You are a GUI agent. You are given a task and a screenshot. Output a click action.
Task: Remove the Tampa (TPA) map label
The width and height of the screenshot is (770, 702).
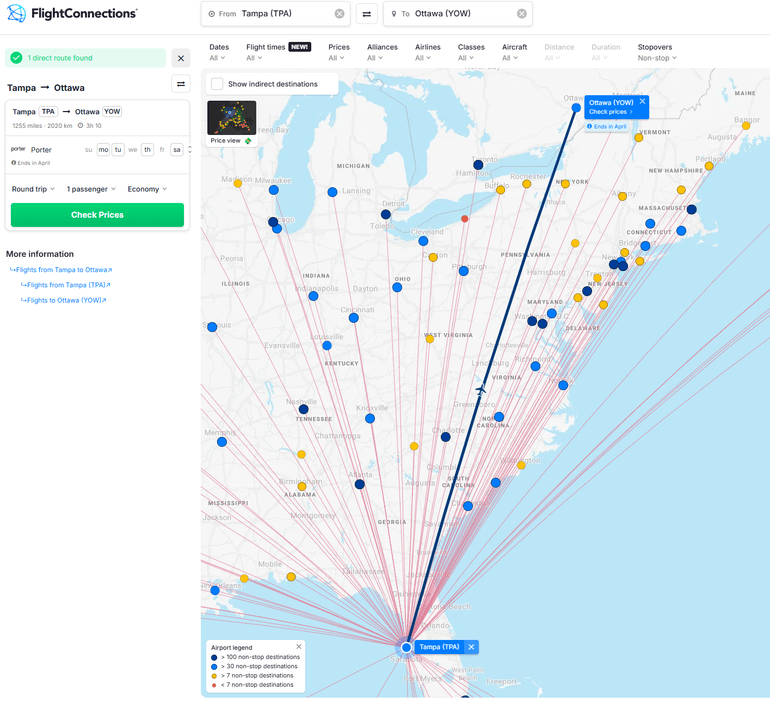[x=471, y=647]
